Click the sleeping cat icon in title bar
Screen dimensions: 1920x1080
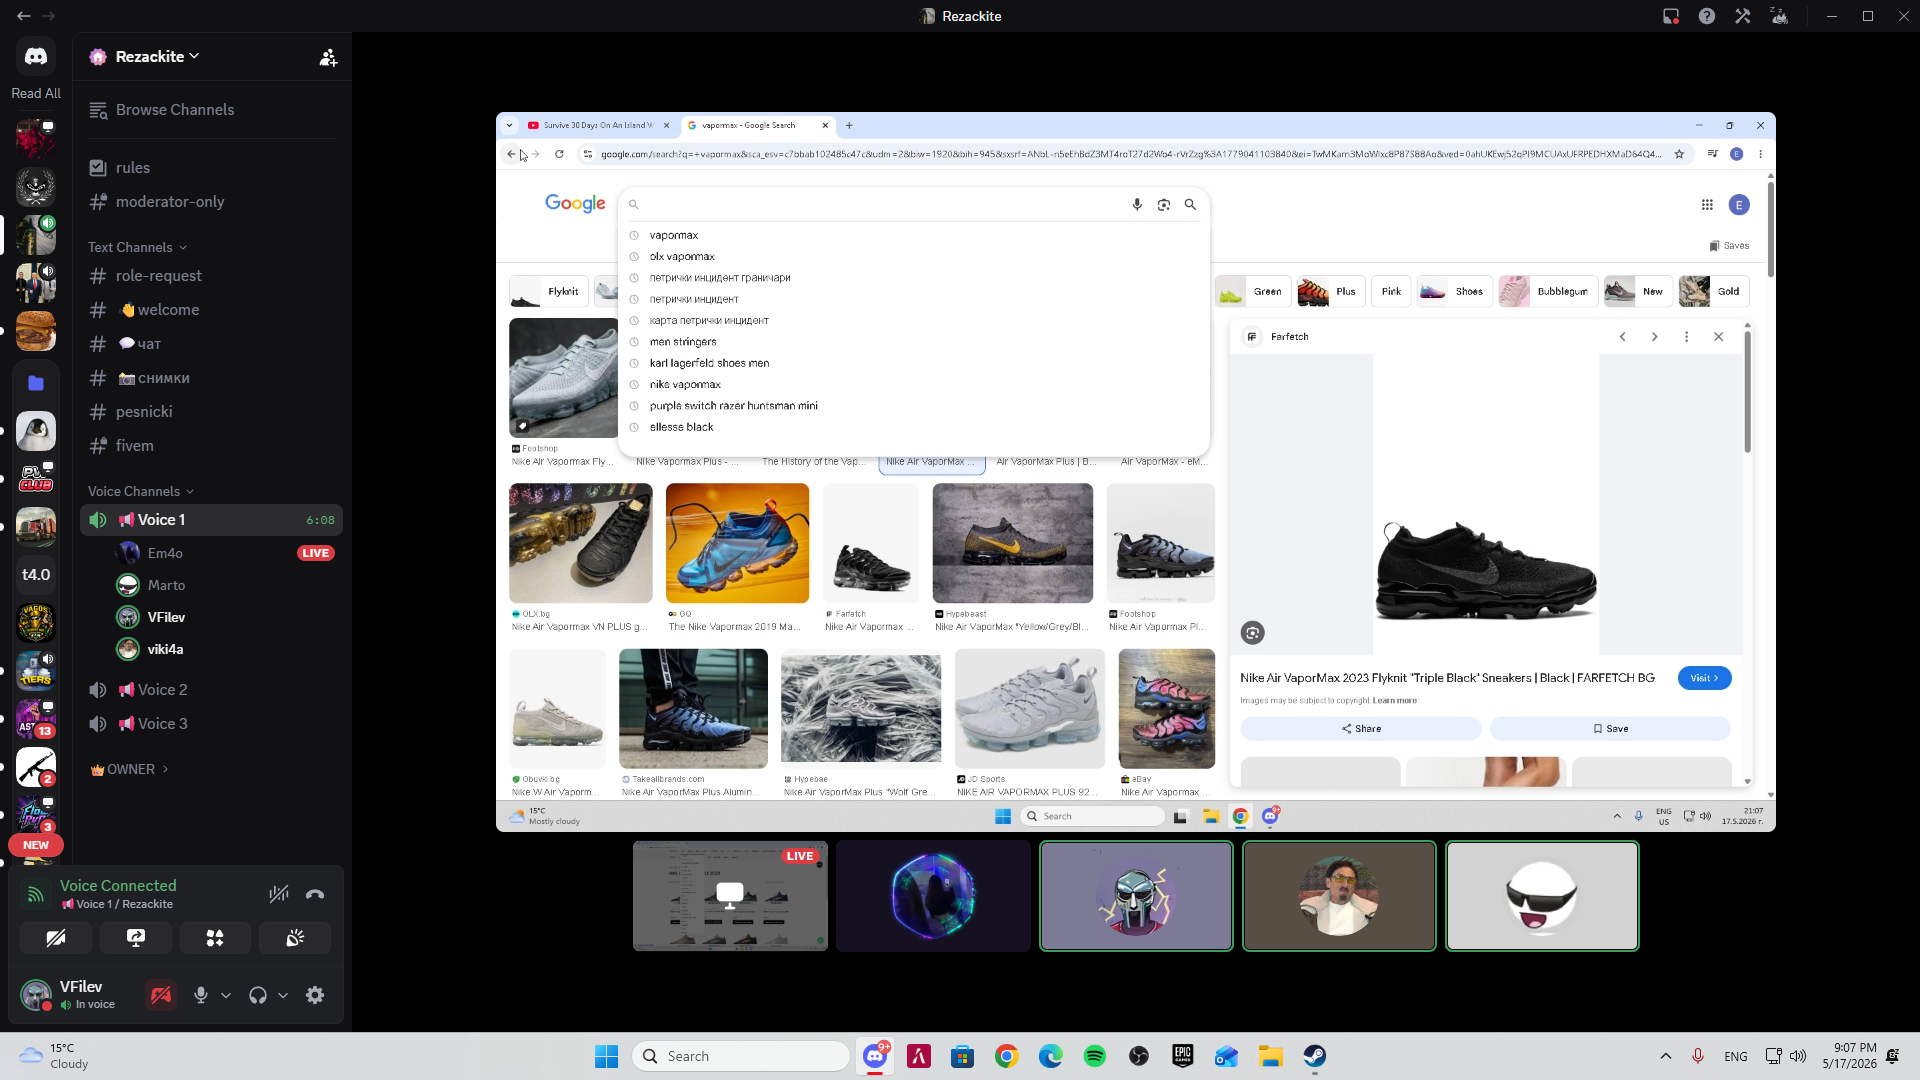click(x=1779, y=16)
